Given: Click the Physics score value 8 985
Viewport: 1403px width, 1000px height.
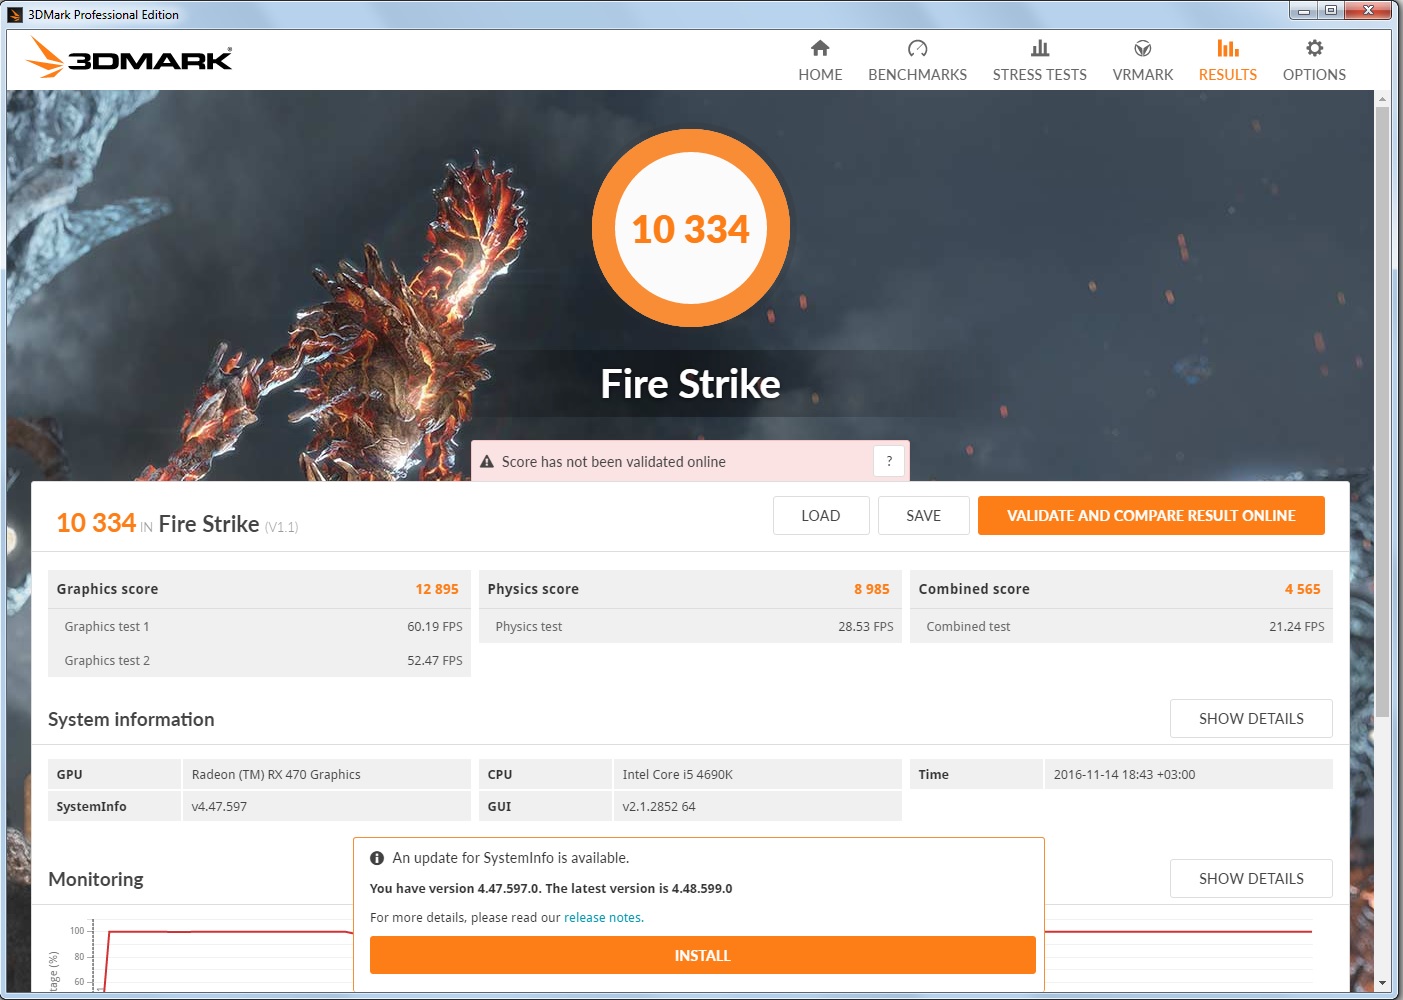Looking at the screenshot, I should [872, 589].
